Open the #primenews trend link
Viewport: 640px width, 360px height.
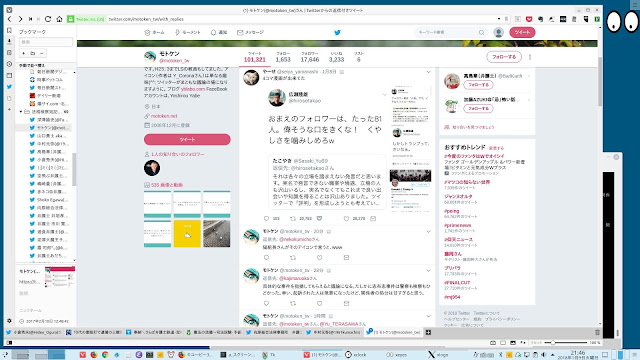point(458,225)
